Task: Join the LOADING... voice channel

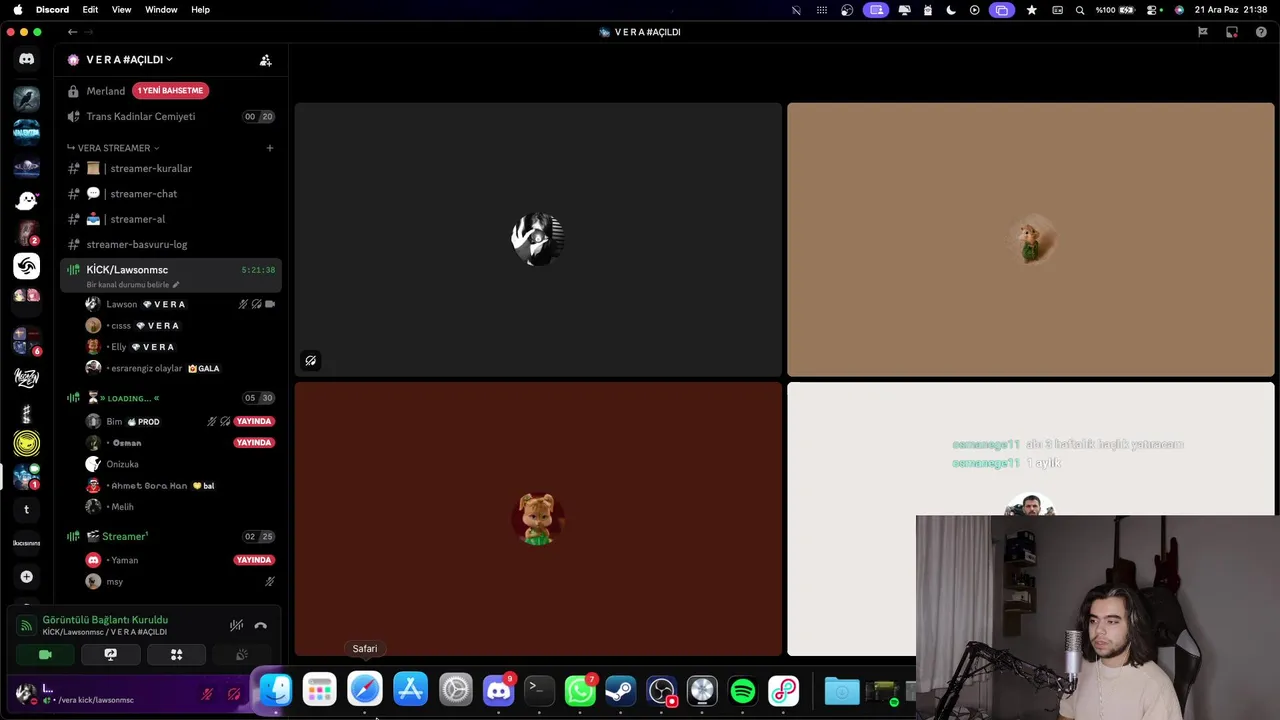Action: click(x=171, y=398)
